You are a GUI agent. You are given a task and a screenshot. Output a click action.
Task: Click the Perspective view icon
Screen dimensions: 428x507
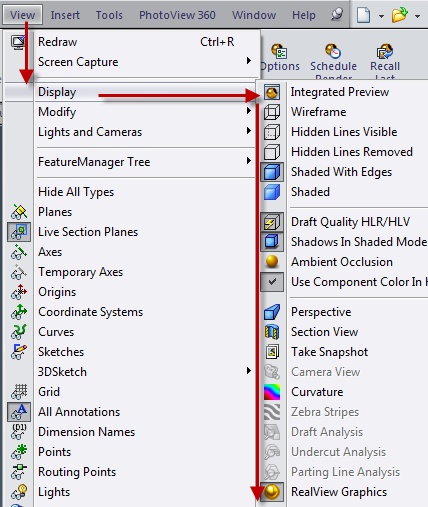pyautogui.click(x=272, y=312)
